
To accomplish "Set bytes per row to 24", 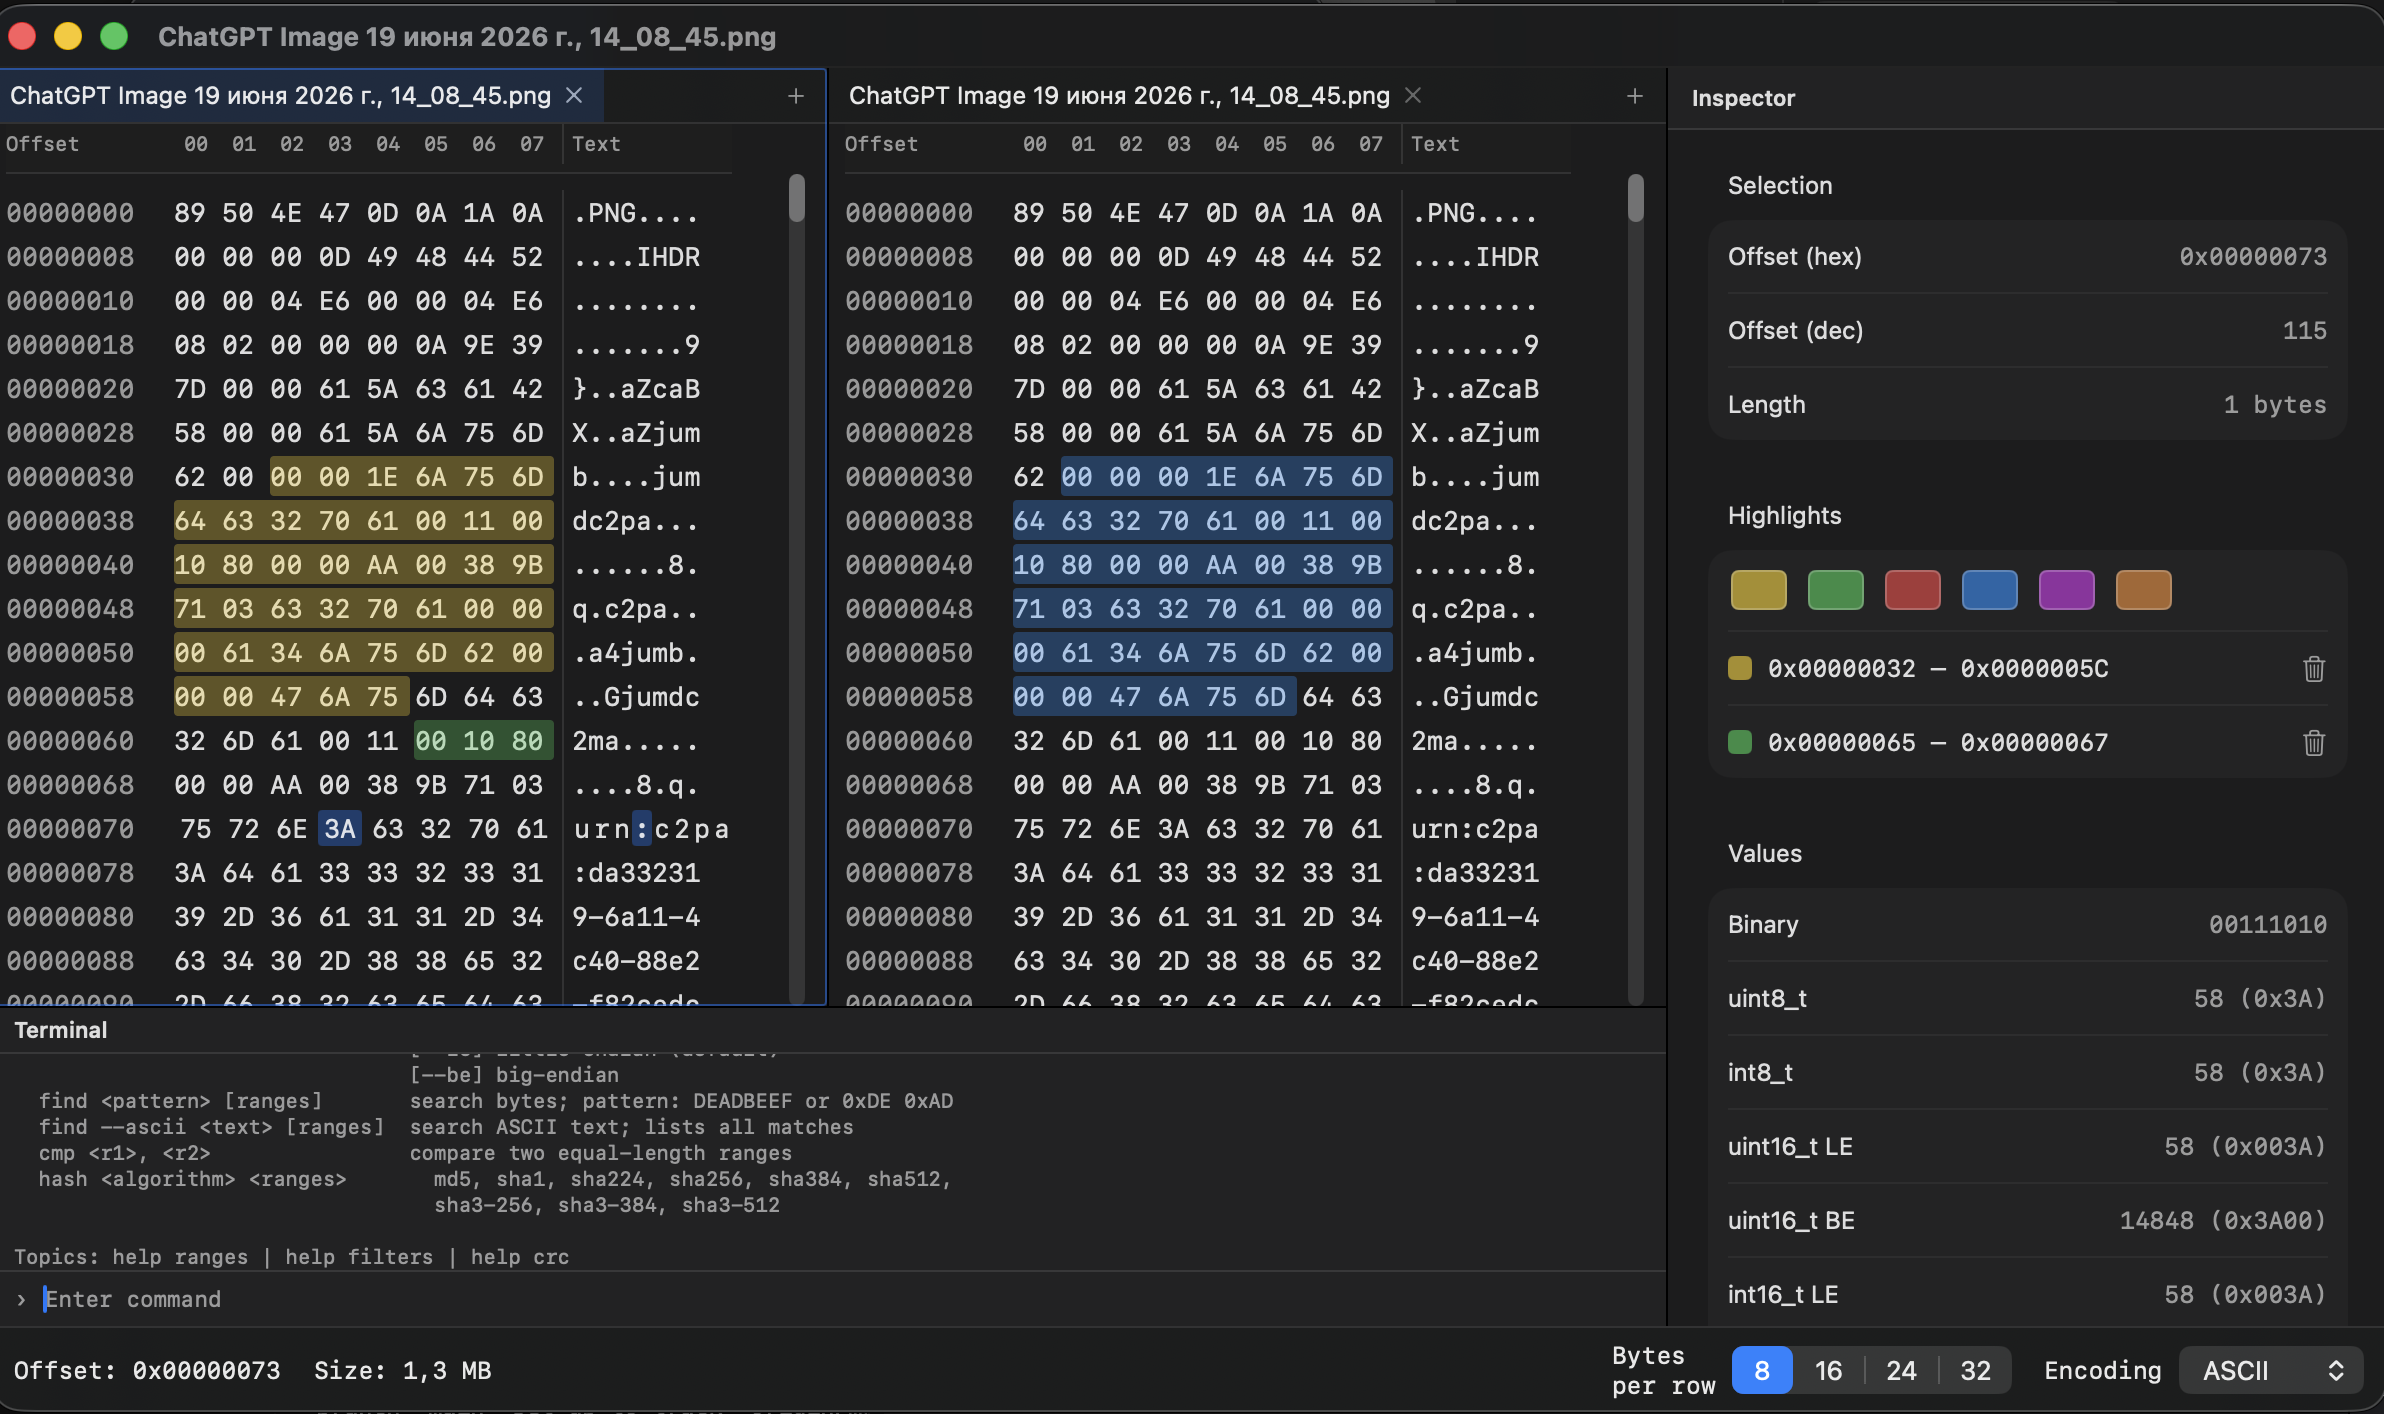I will pos(1901,1370).
